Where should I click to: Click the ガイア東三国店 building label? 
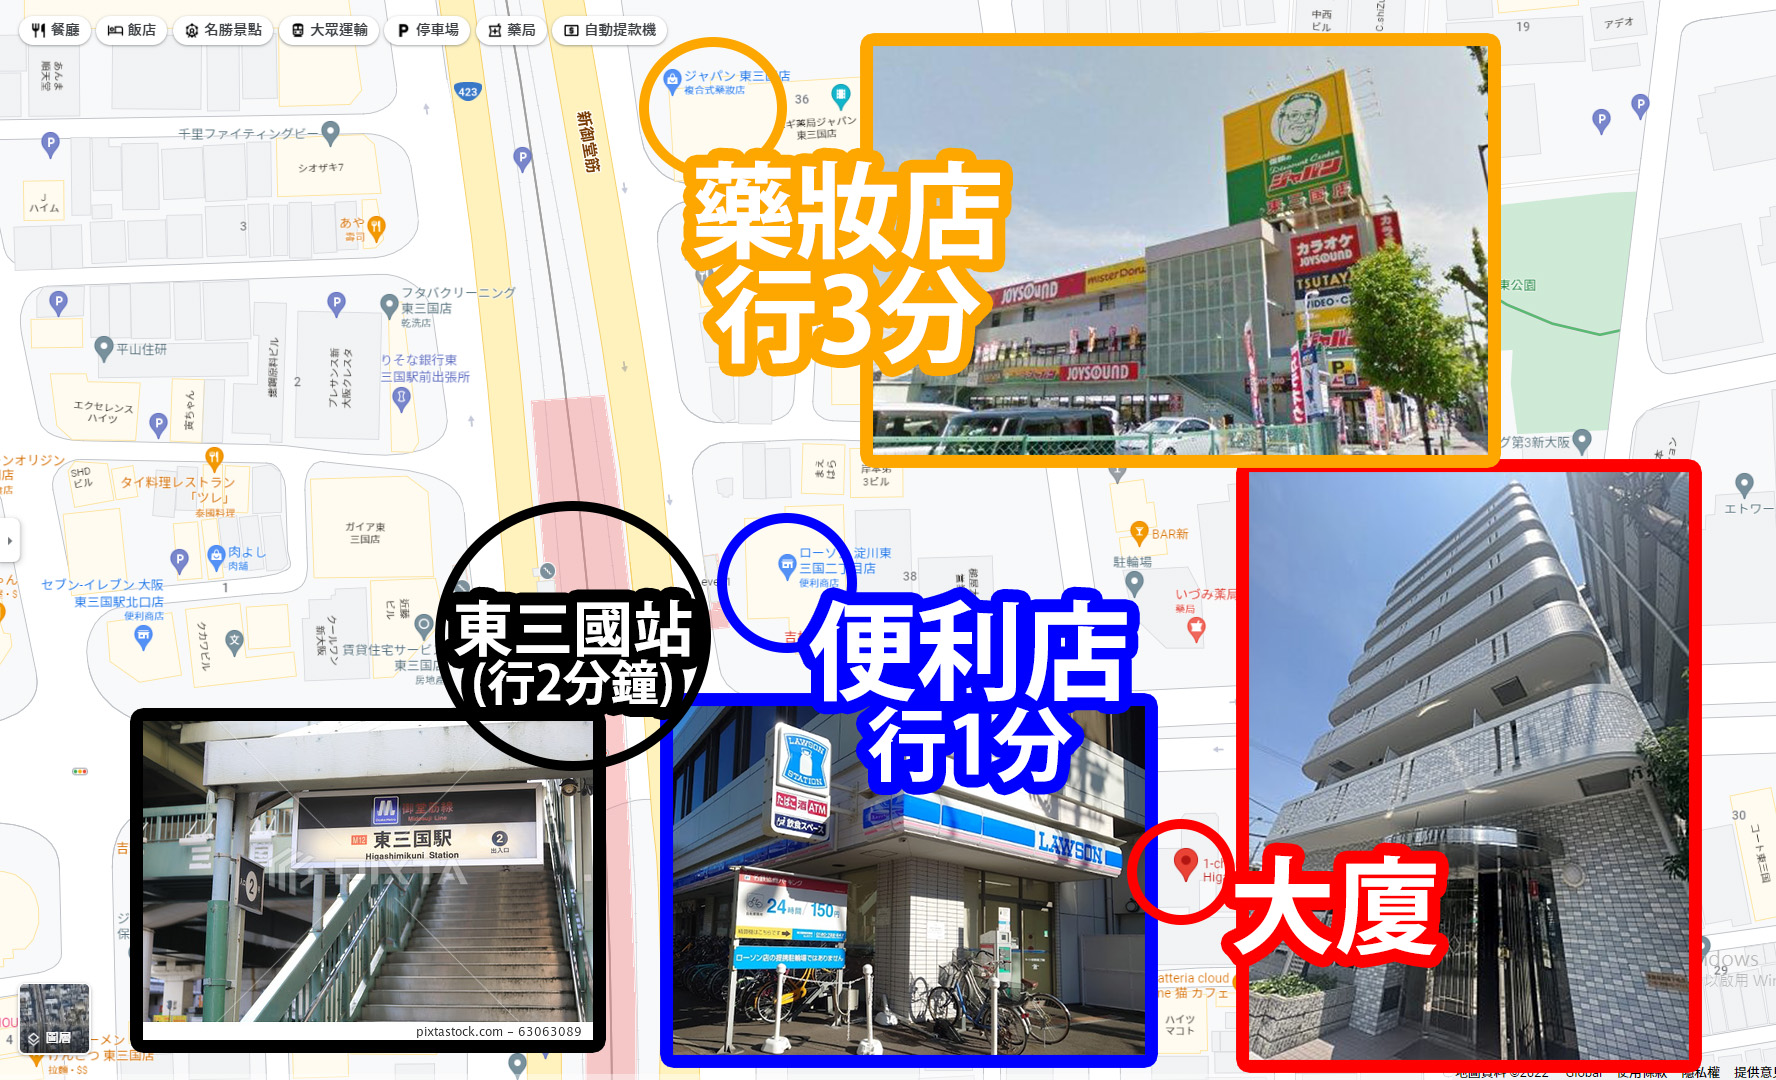pos(365,533)
